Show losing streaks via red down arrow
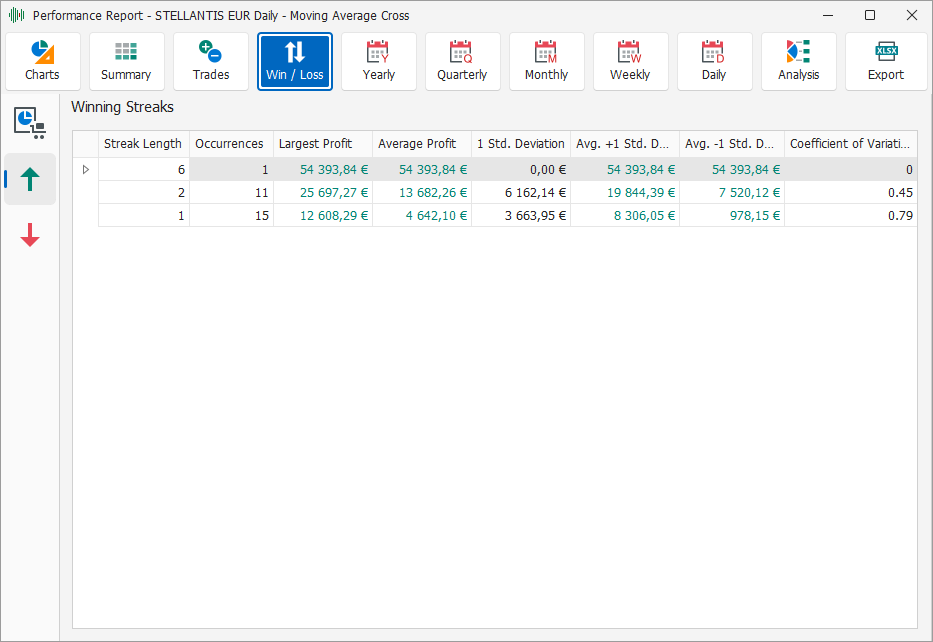 point(30,235)
